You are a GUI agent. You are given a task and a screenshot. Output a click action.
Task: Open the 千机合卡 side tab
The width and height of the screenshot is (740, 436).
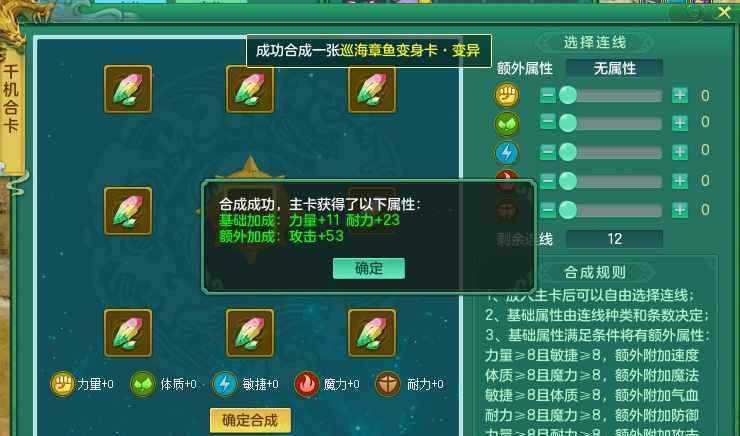pyautogui.click(x=11, y=99)
